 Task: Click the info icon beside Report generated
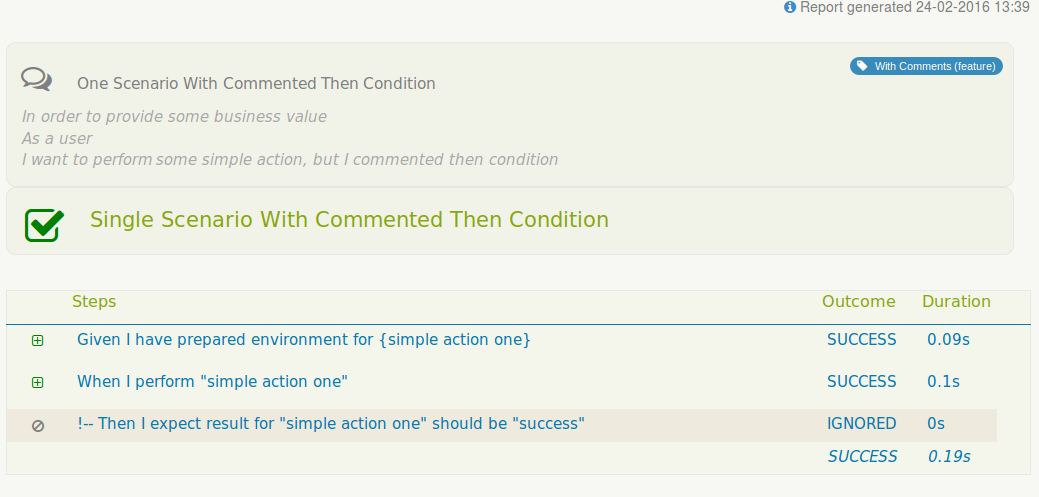[790, 7]
